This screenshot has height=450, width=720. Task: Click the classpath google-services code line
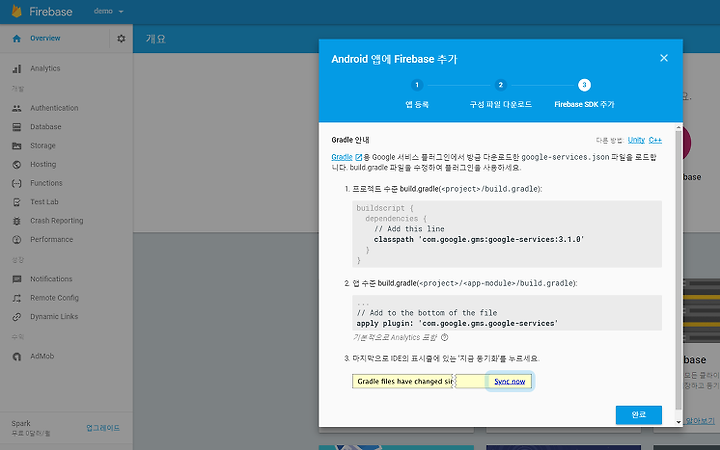(478, 240)
